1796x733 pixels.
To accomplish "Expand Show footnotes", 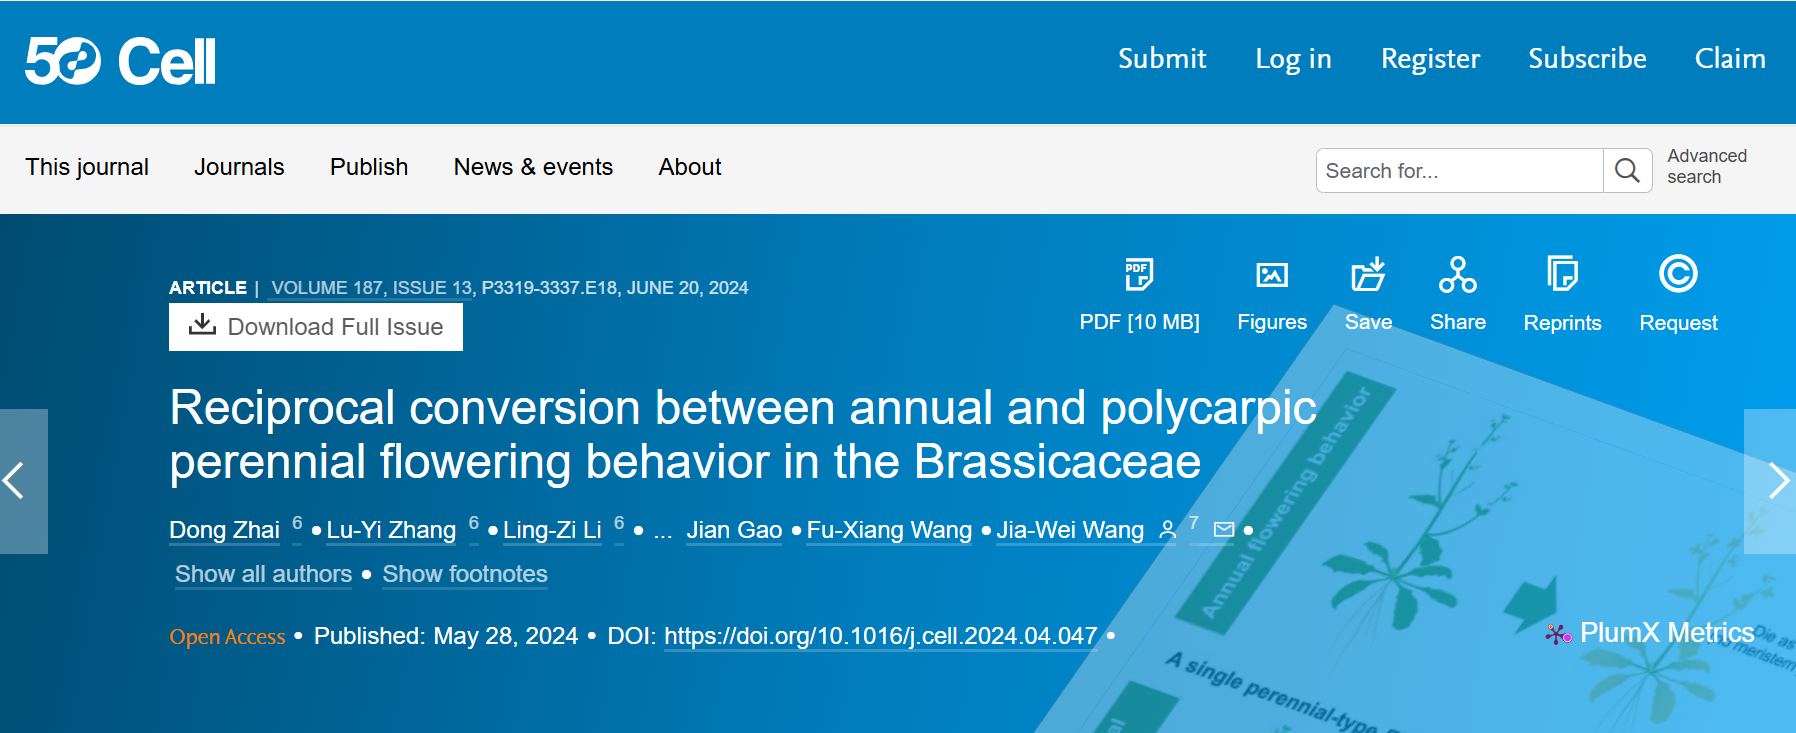I will click(x=464, y=574).
